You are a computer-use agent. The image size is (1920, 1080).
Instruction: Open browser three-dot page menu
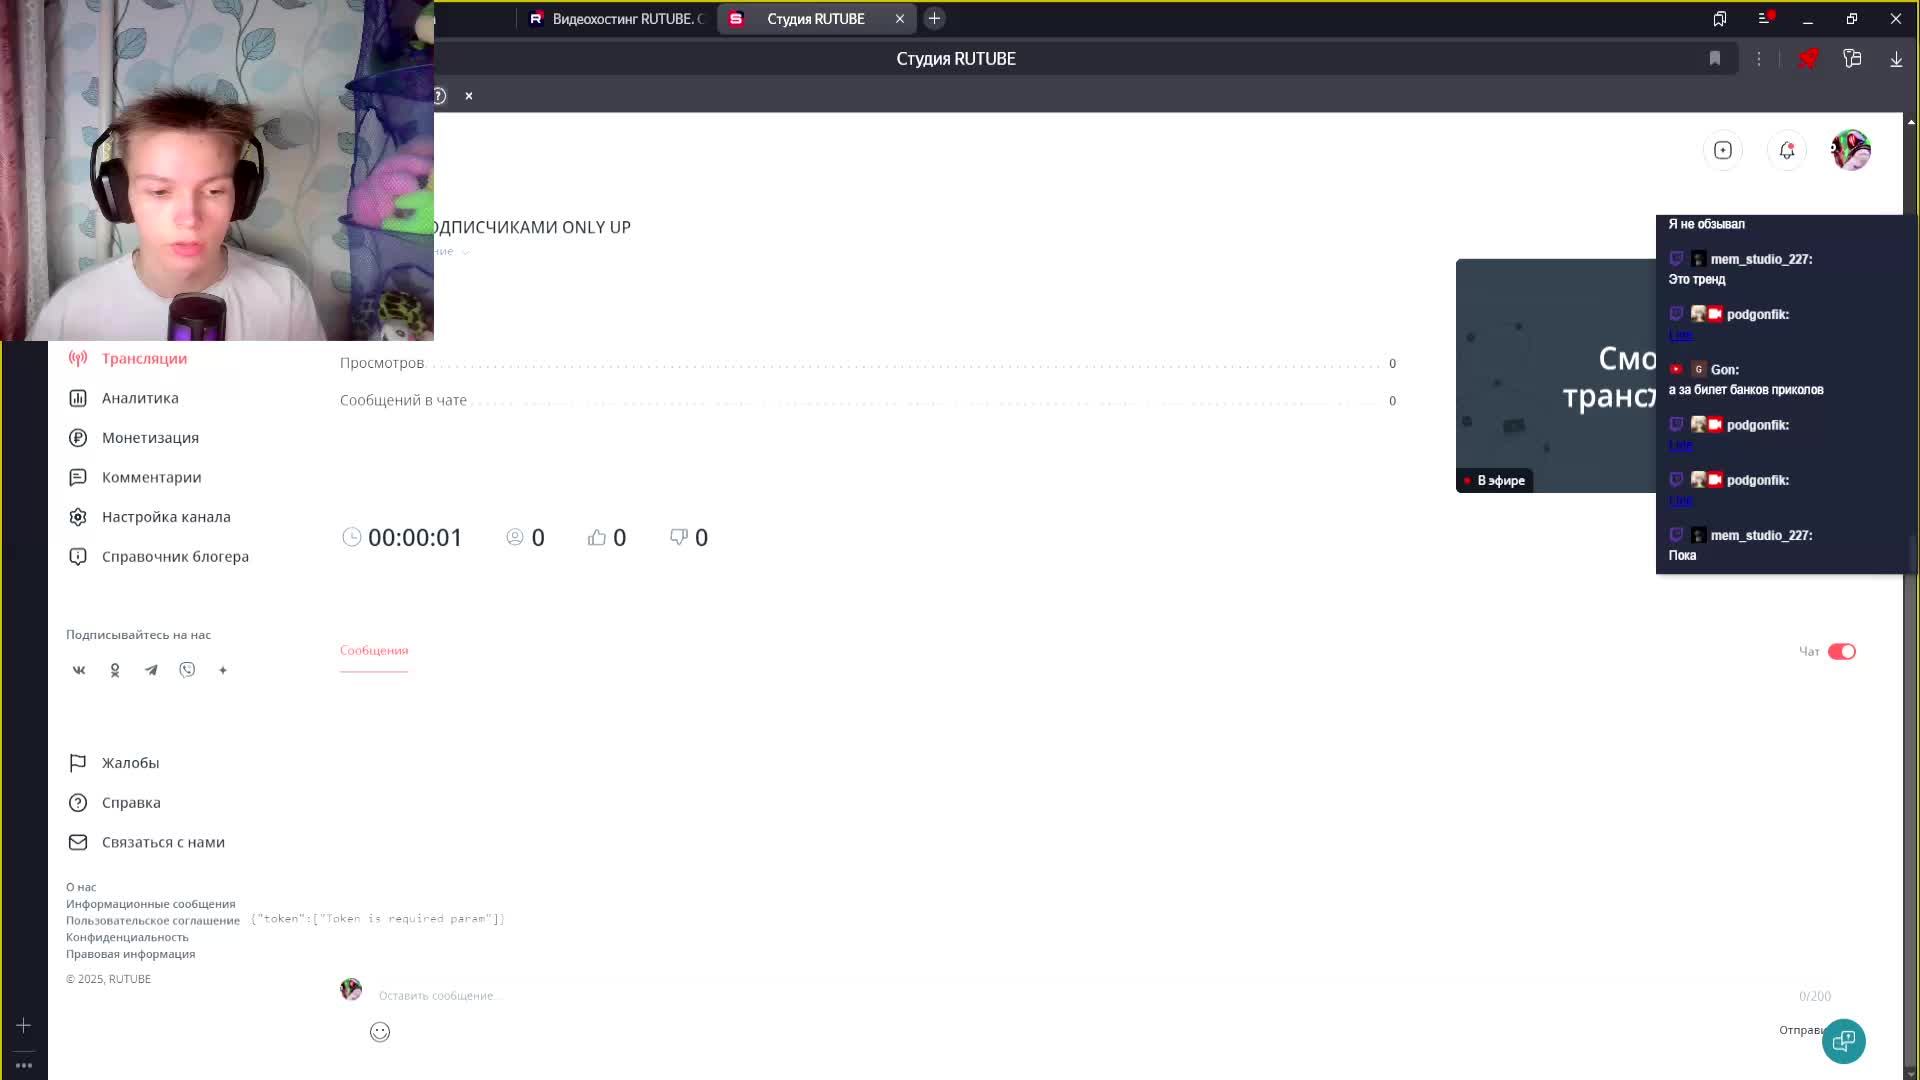(x=1759, y=59)
